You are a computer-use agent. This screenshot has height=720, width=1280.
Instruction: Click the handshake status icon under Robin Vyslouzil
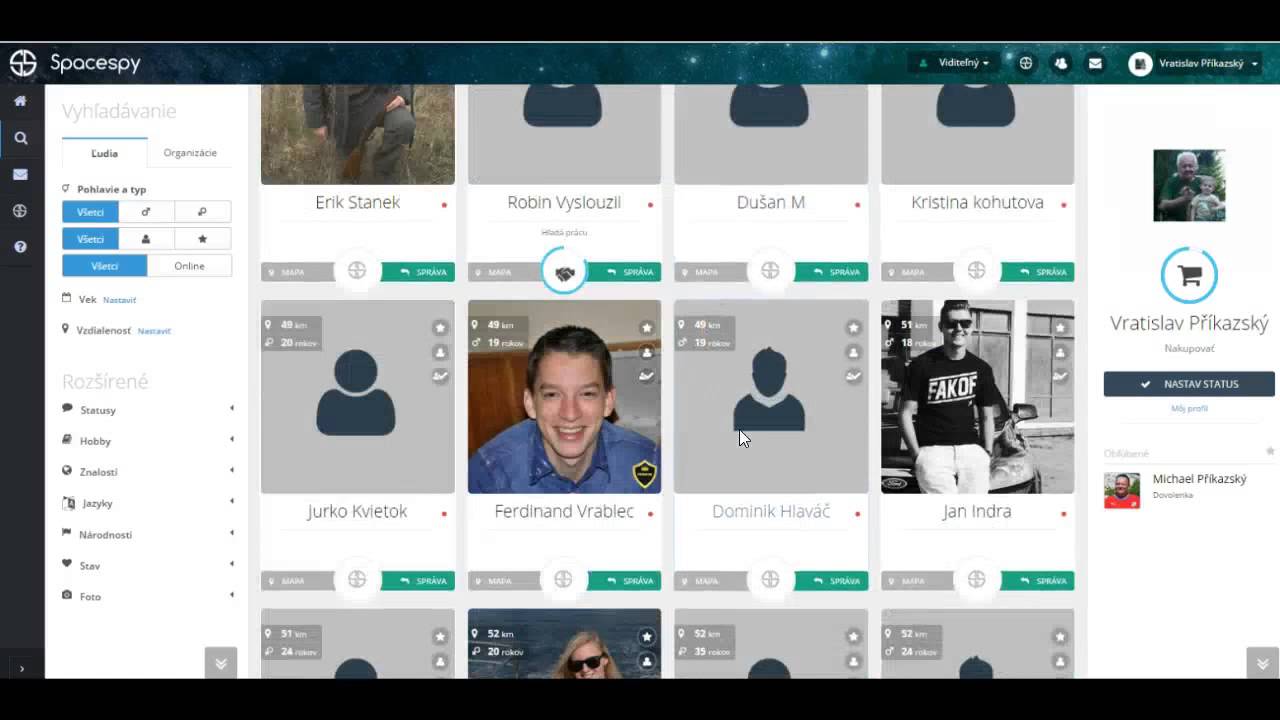(x=564, y=272)
